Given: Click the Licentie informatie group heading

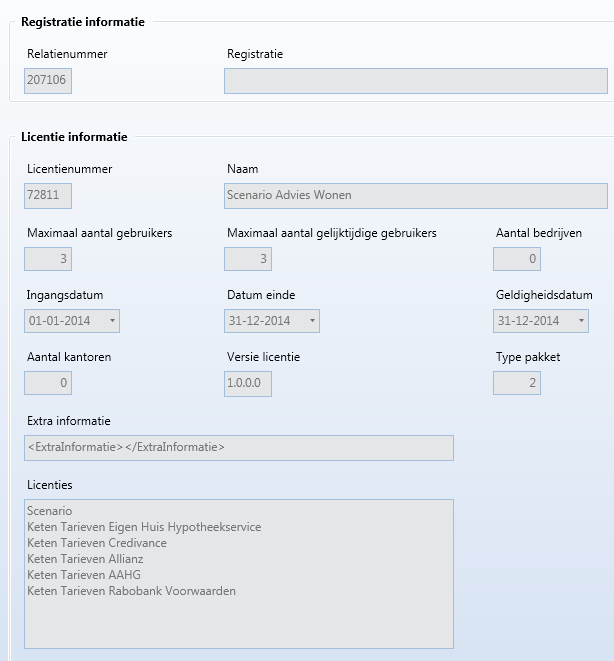Looking at the screenshot, I should 74,137.
